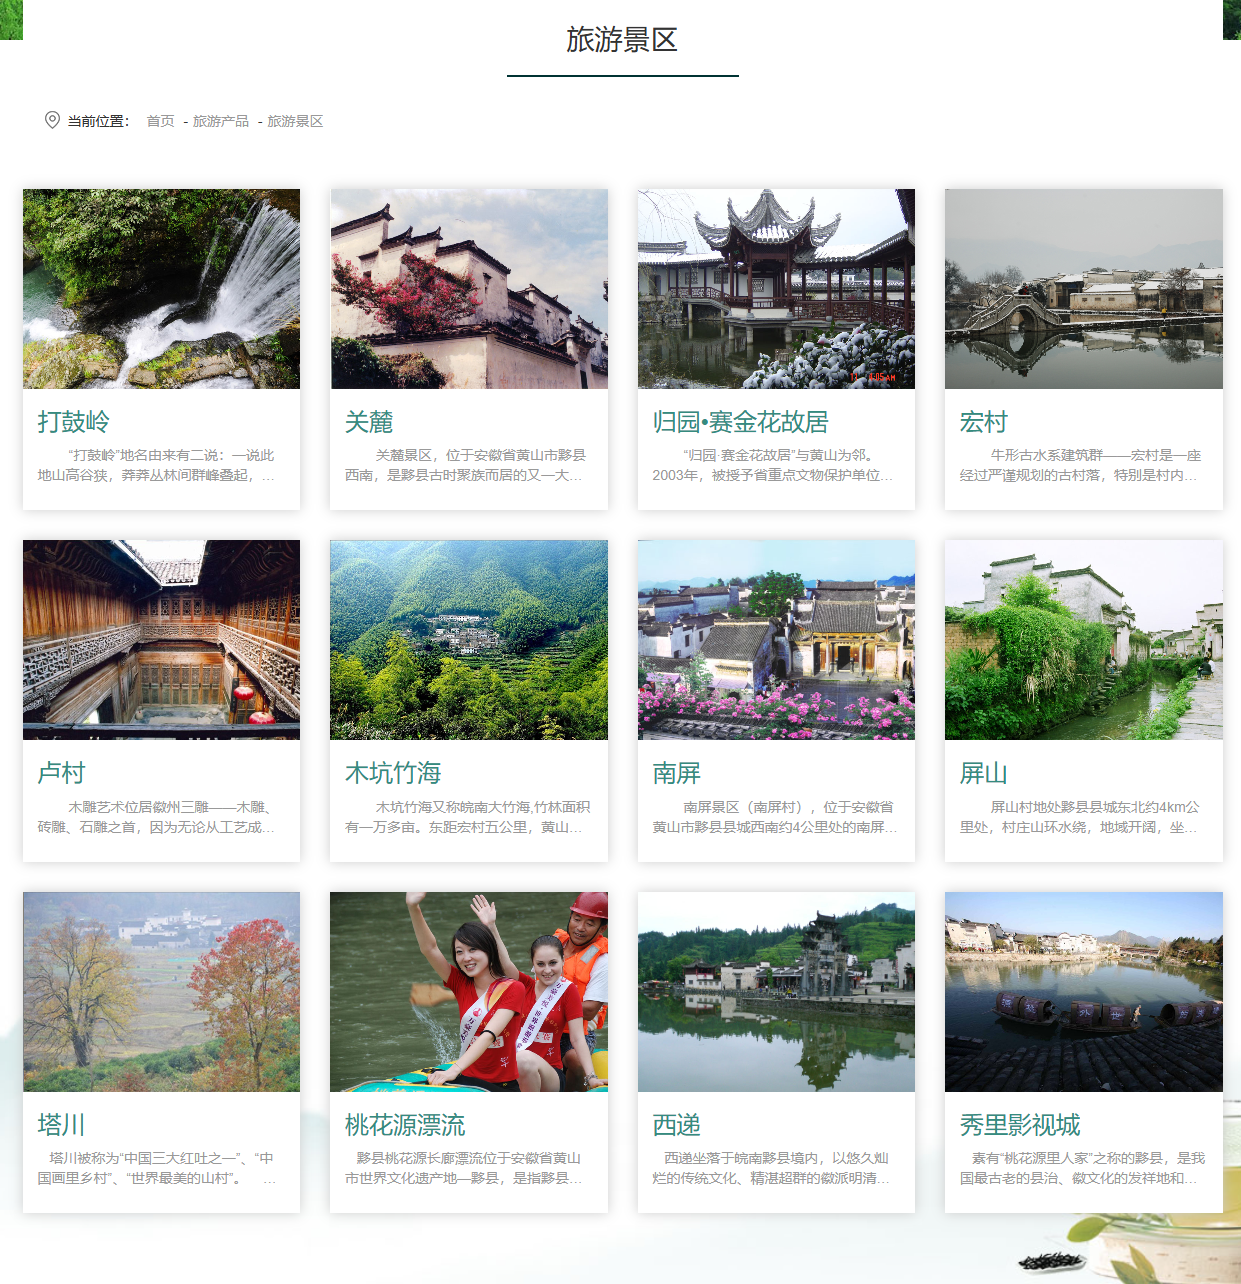Click the 桃花源漂流 rafting photo thumbnail
This screenshot has height=1284, width=1241.
(x=469, y=991)
